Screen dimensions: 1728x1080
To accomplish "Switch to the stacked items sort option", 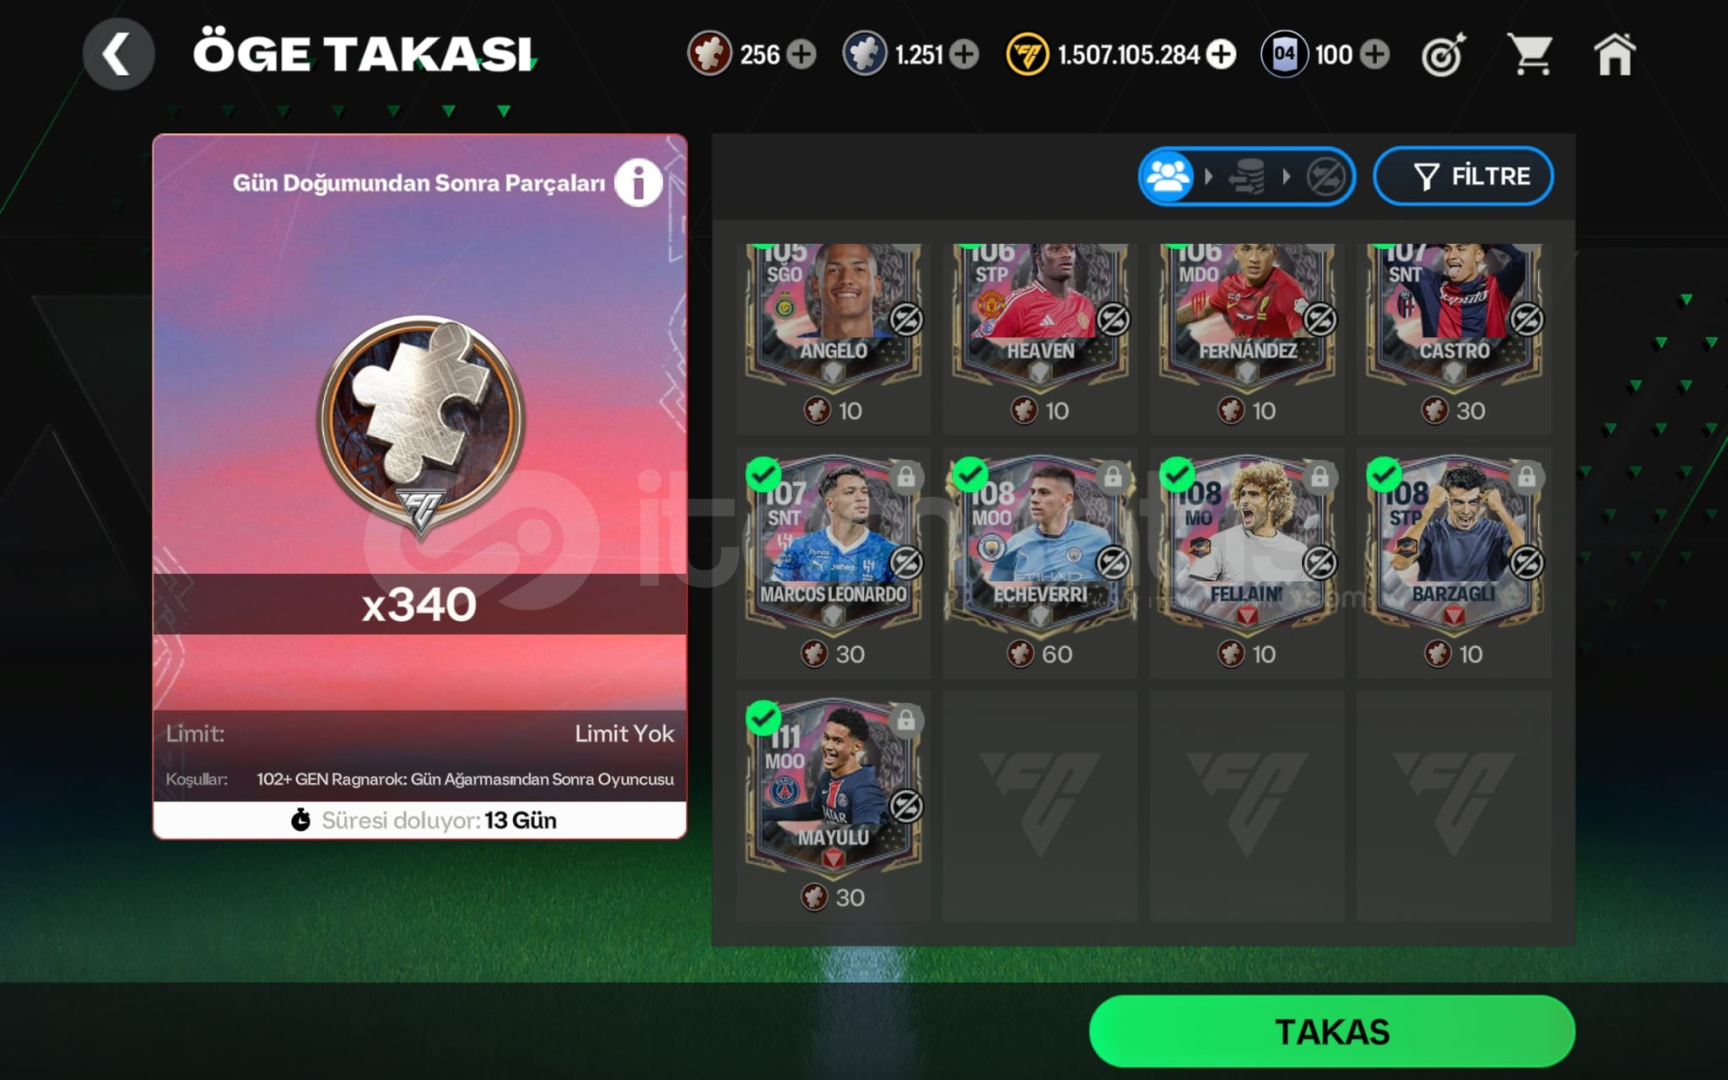I will coord(1247,177).
